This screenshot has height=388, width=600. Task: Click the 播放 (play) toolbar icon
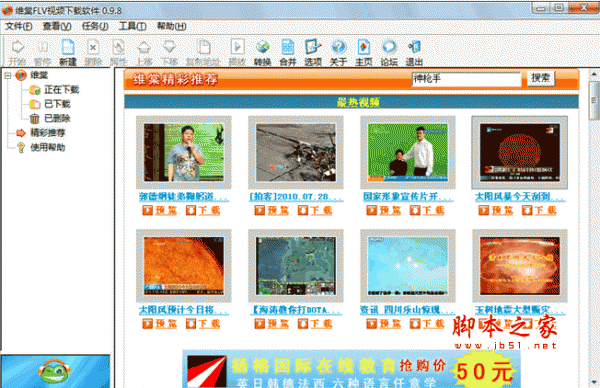(x=237, y=52)
